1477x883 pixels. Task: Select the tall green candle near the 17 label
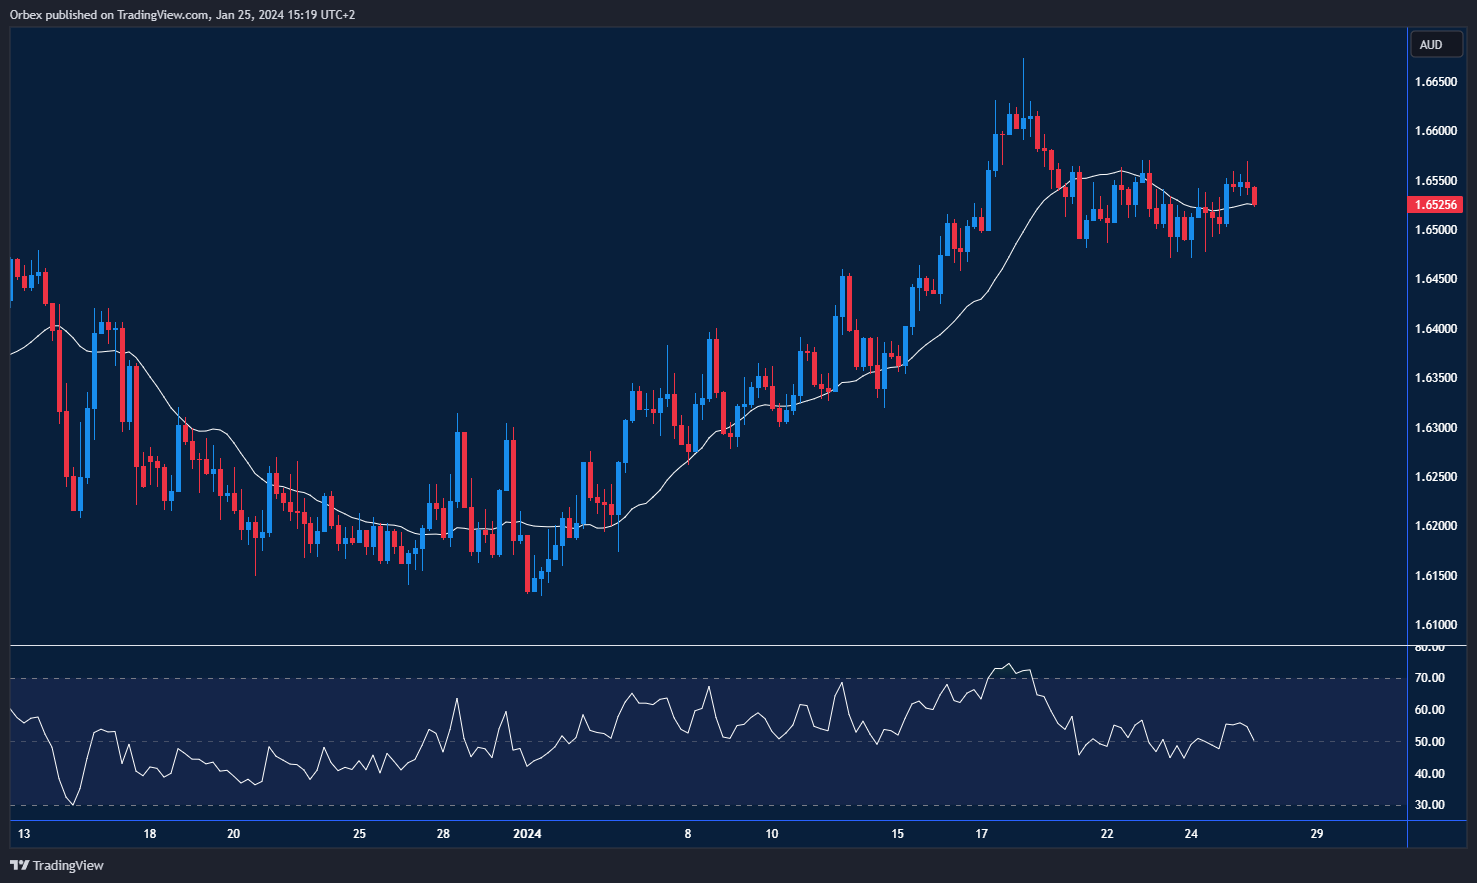tap(991, 200)
